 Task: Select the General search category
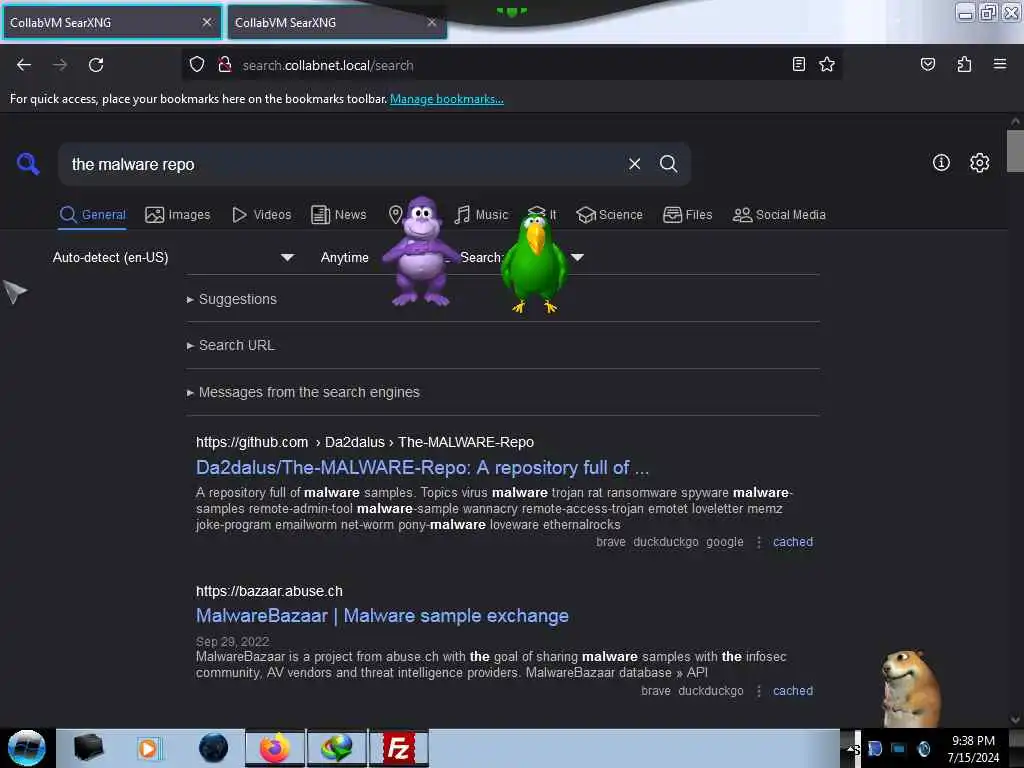[x=92, y=214]
